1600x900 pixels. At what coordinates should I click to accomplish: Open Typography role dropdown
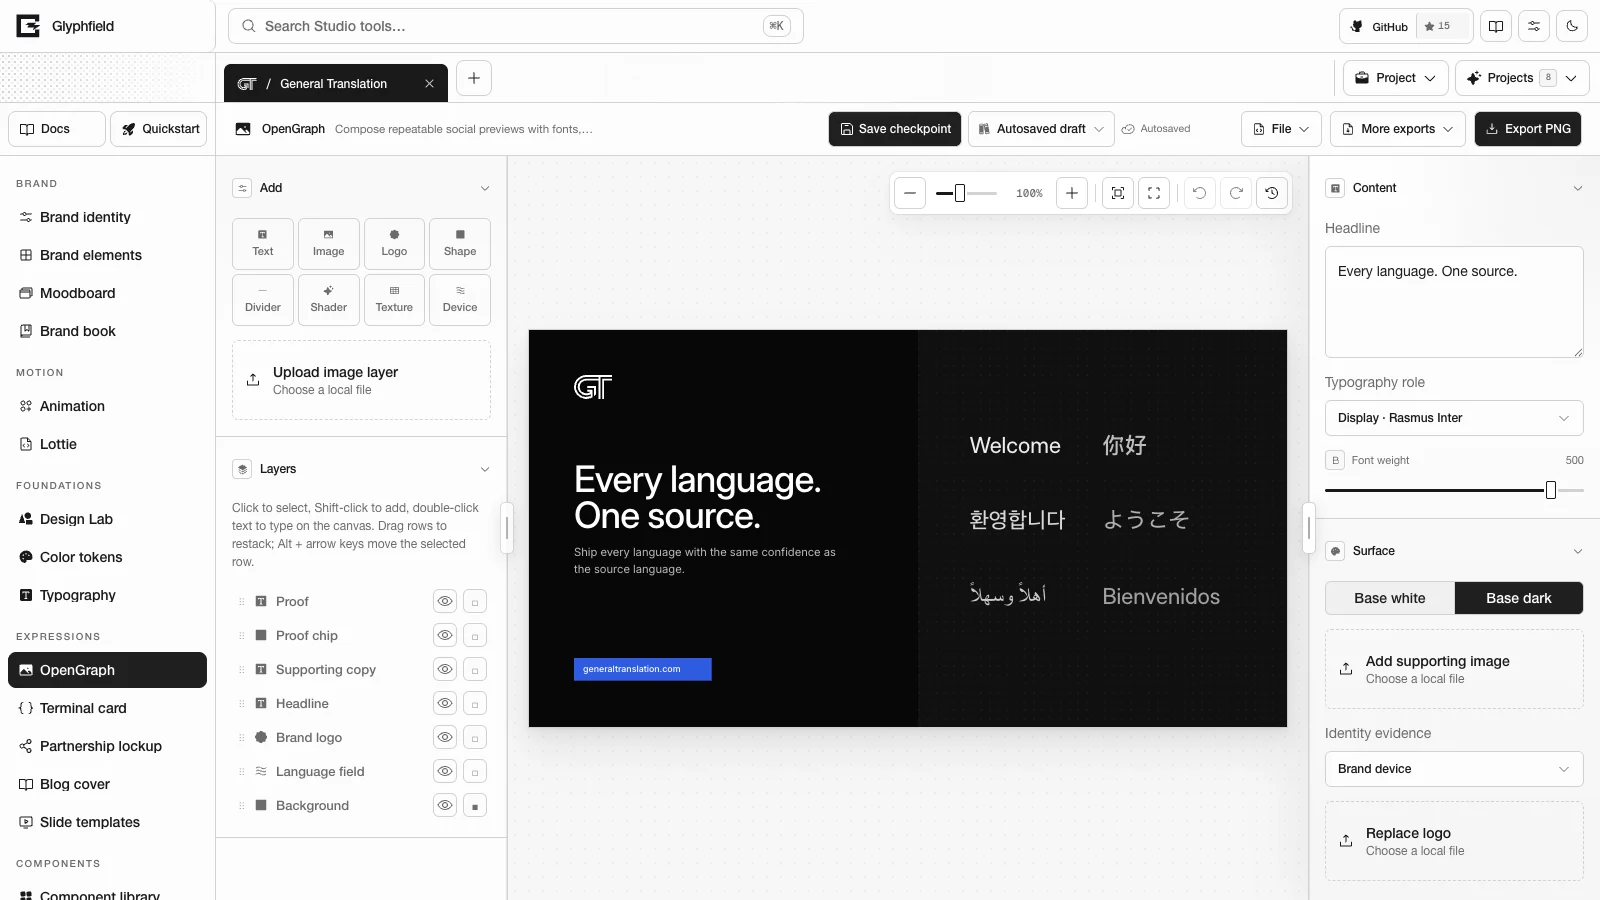click(x=1454, y=418)
